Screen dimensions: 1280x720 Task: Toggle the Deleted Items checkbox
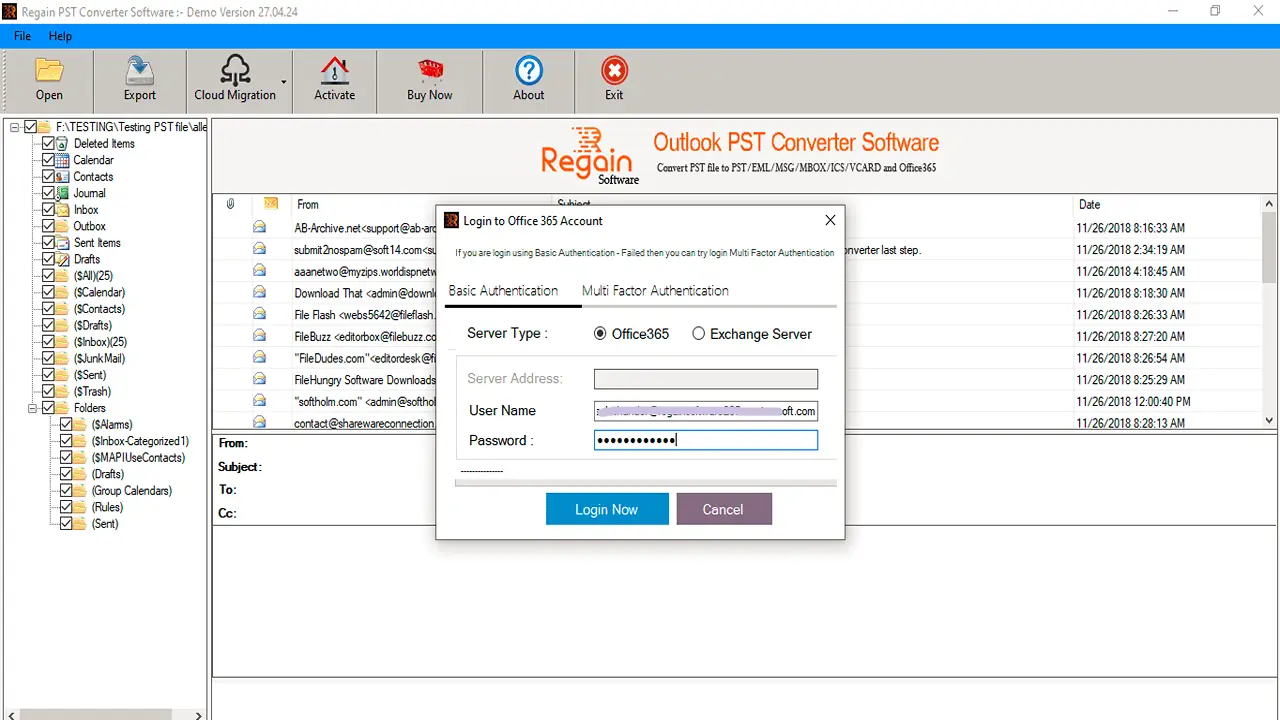coord(48,143)
